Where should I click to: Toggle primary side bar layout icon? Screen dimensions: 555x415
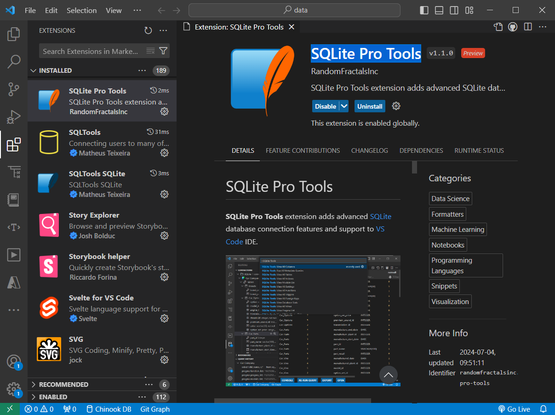[424, 10]
